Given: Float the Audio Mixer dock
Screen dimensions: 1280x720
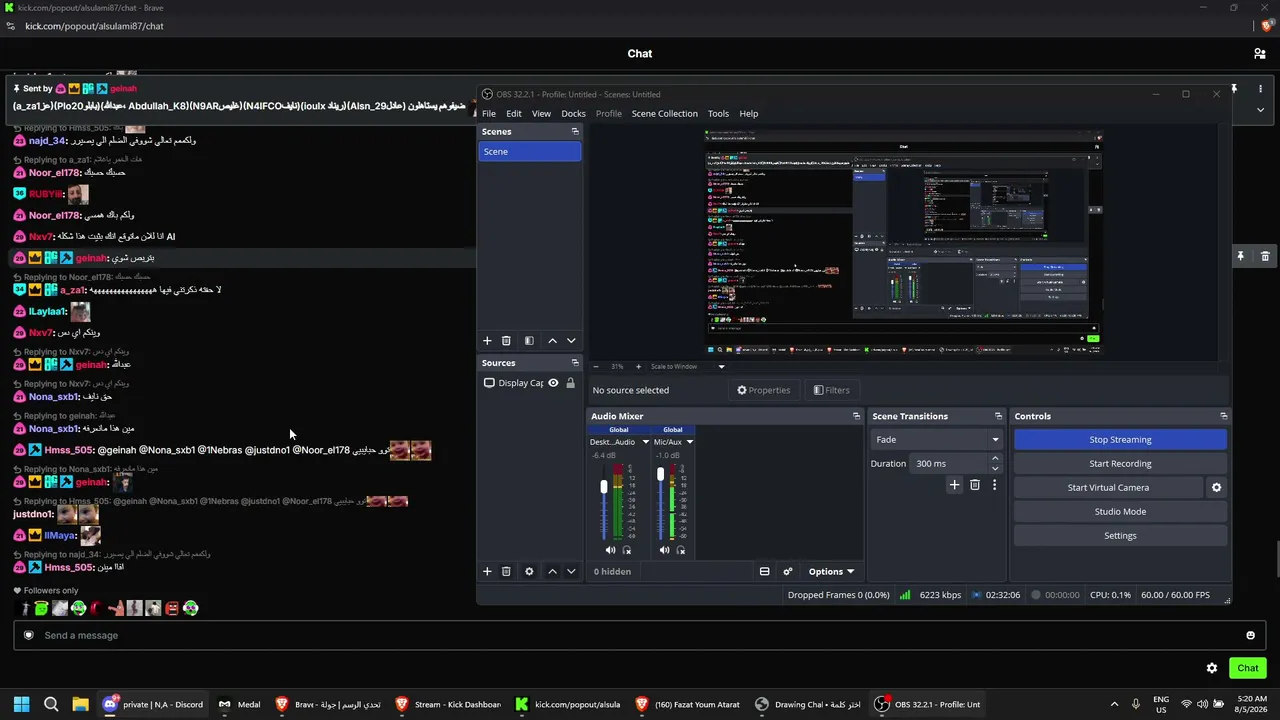Looking at the screenshot, I should pyautogui.click(x=856, y=416).
